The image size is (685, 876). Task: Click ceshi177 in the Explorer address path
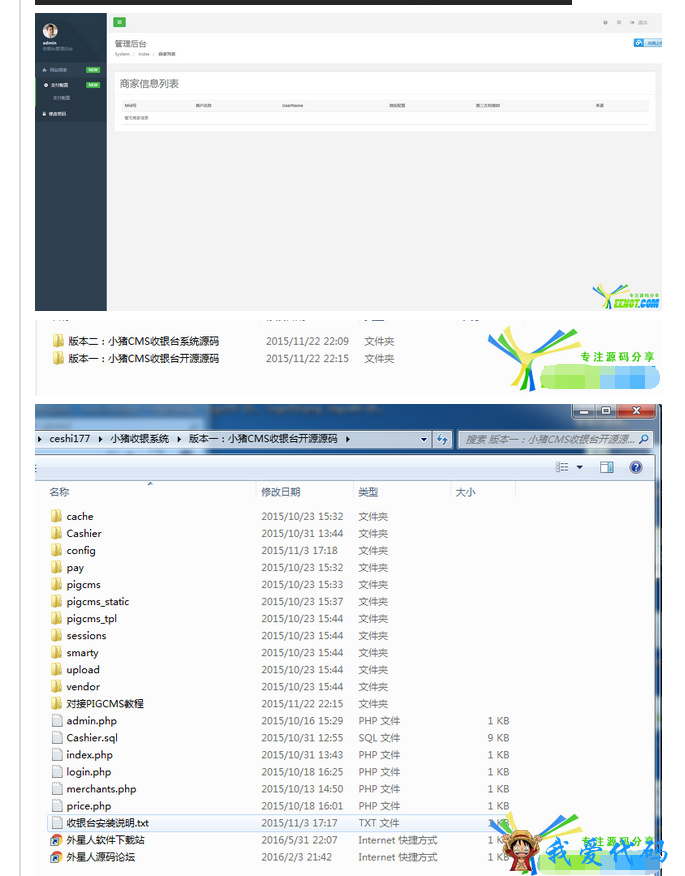(x=69, y=439)
